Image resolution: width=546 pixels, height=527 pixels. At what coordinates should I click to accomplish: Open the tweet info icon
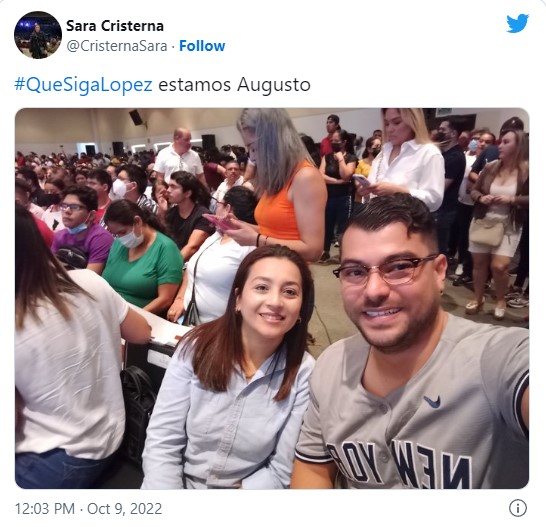coord(517,508)
